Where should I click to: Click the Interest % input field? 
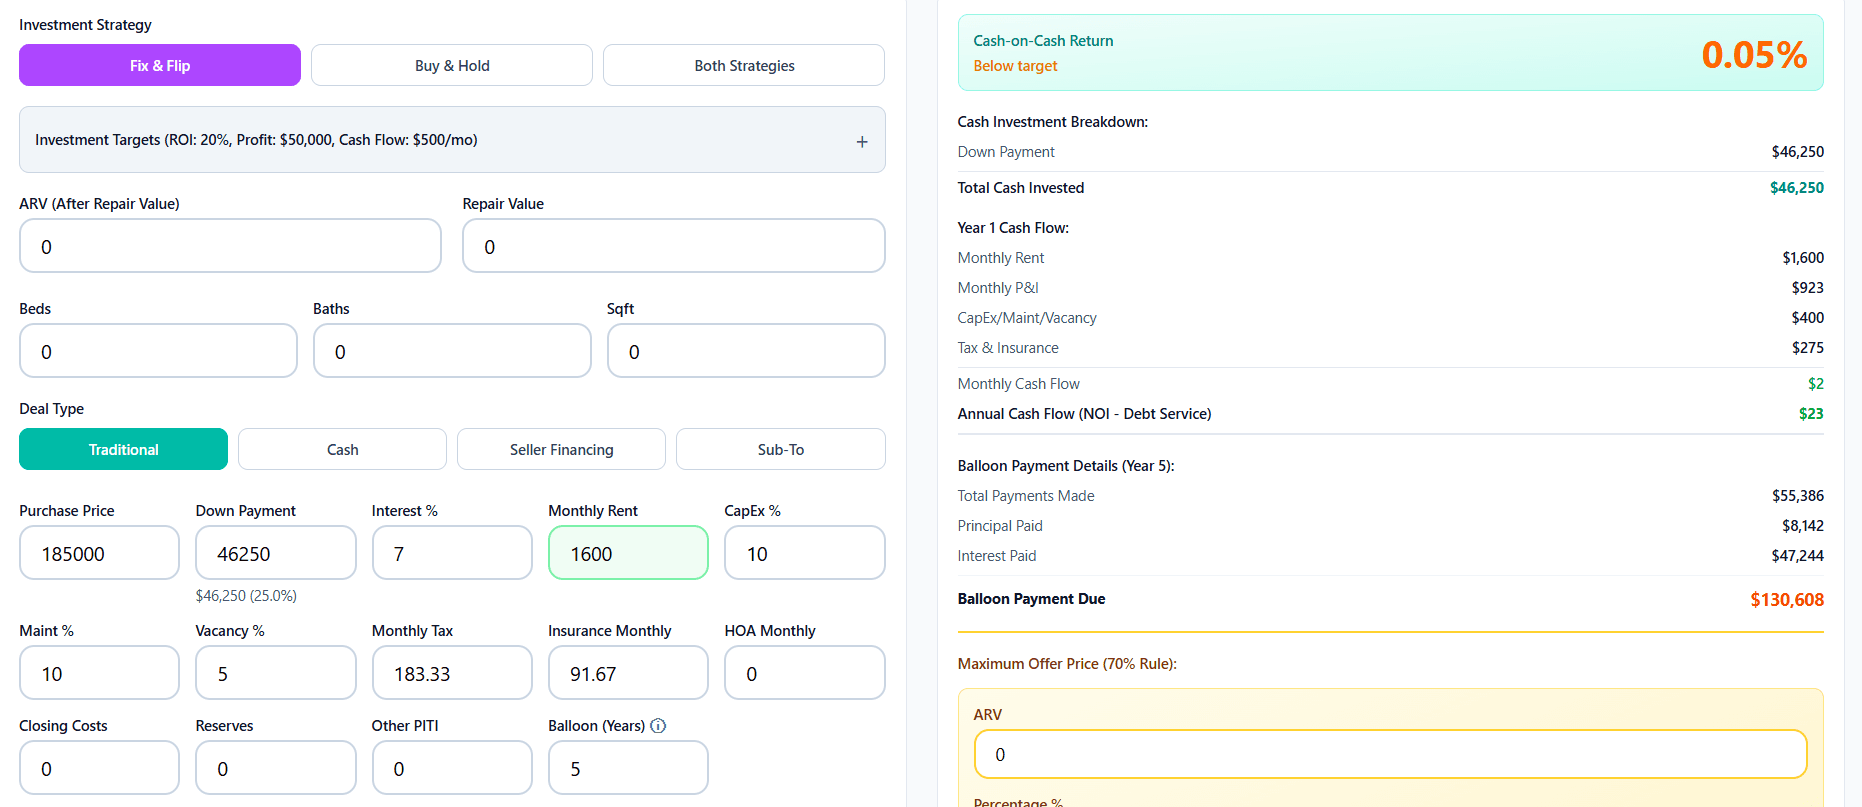[452, 553]
